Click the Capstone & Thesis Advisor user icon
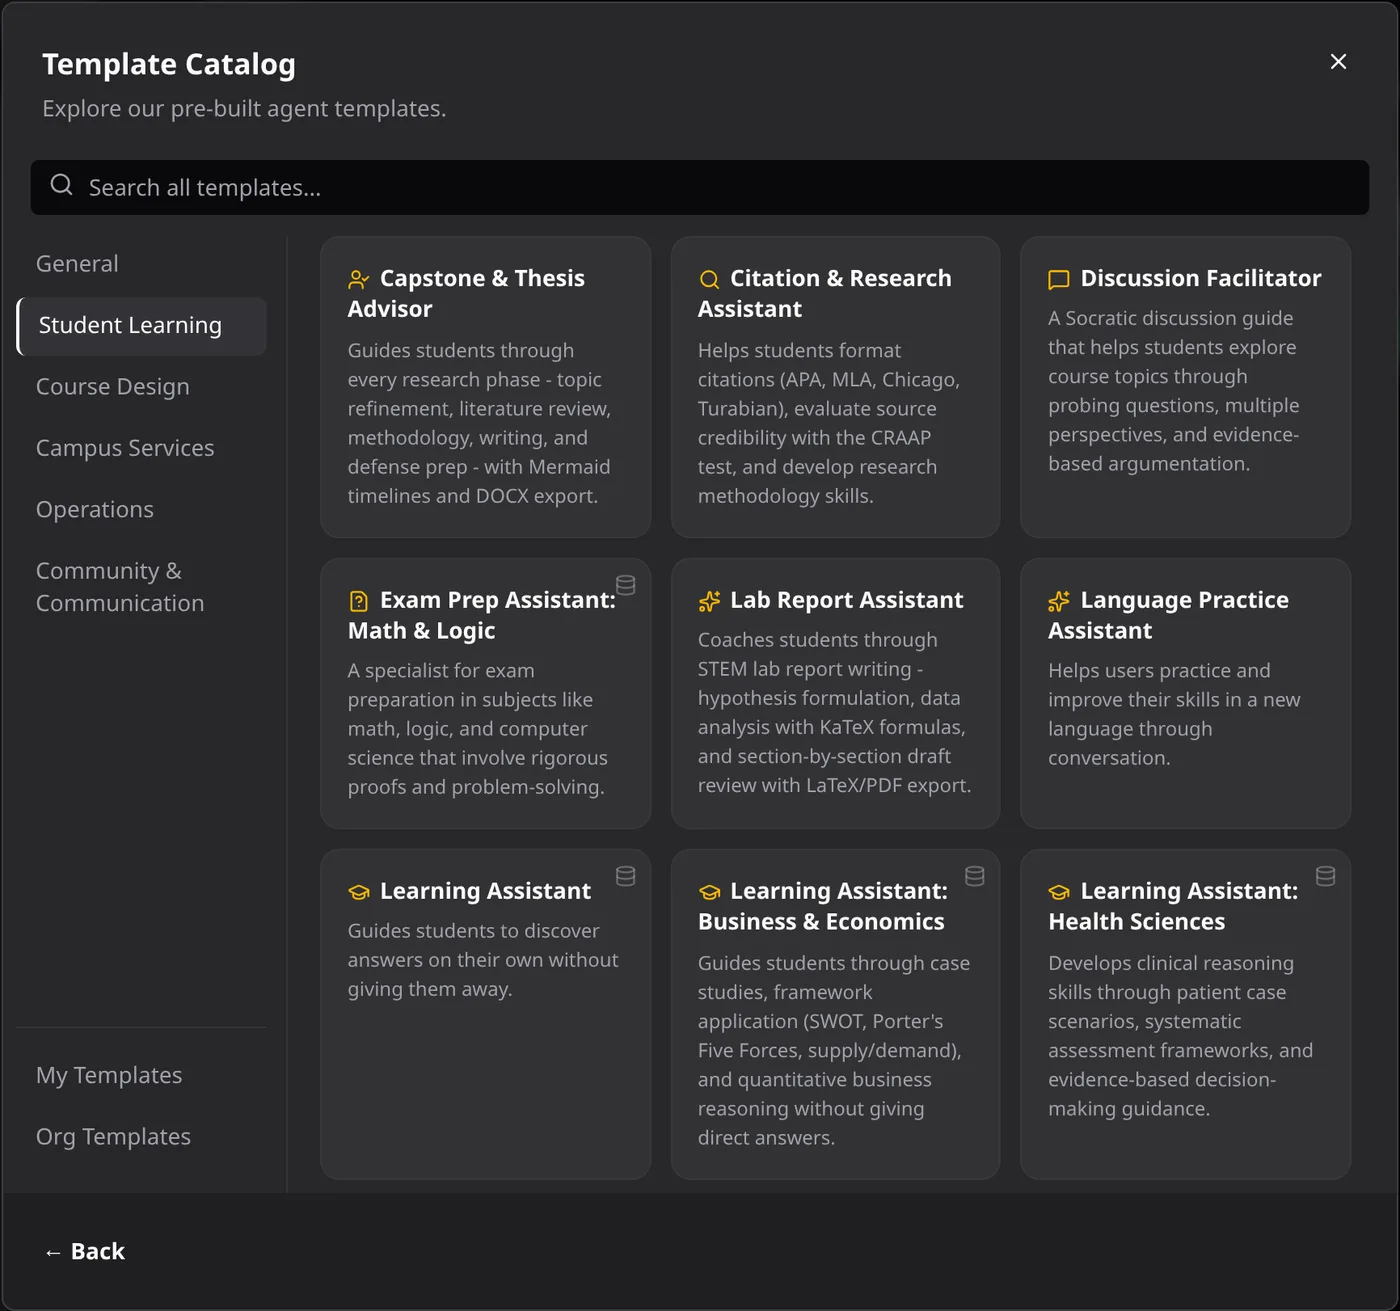 [359, 279]
